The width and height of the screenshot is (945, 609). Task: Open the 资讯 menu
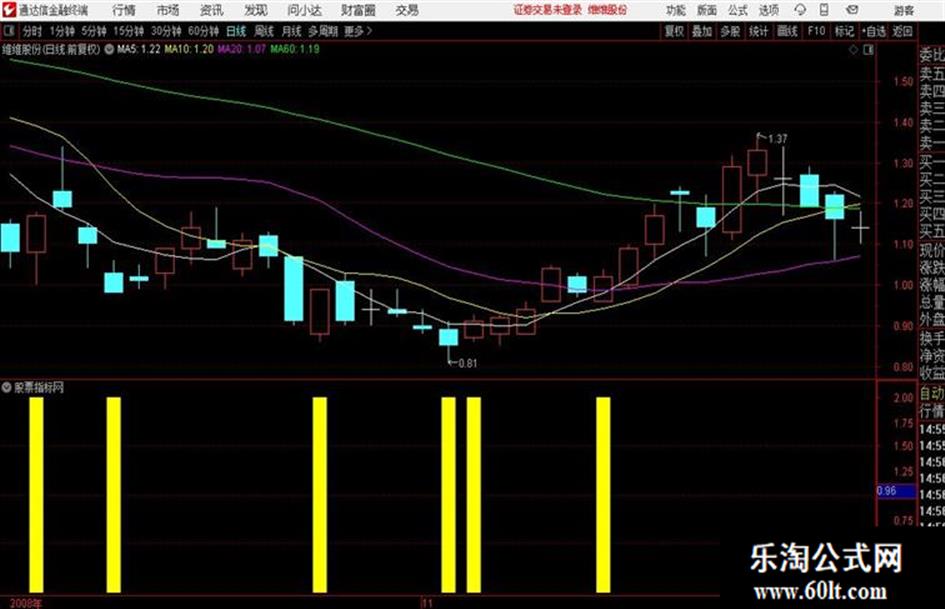(211, 10)
